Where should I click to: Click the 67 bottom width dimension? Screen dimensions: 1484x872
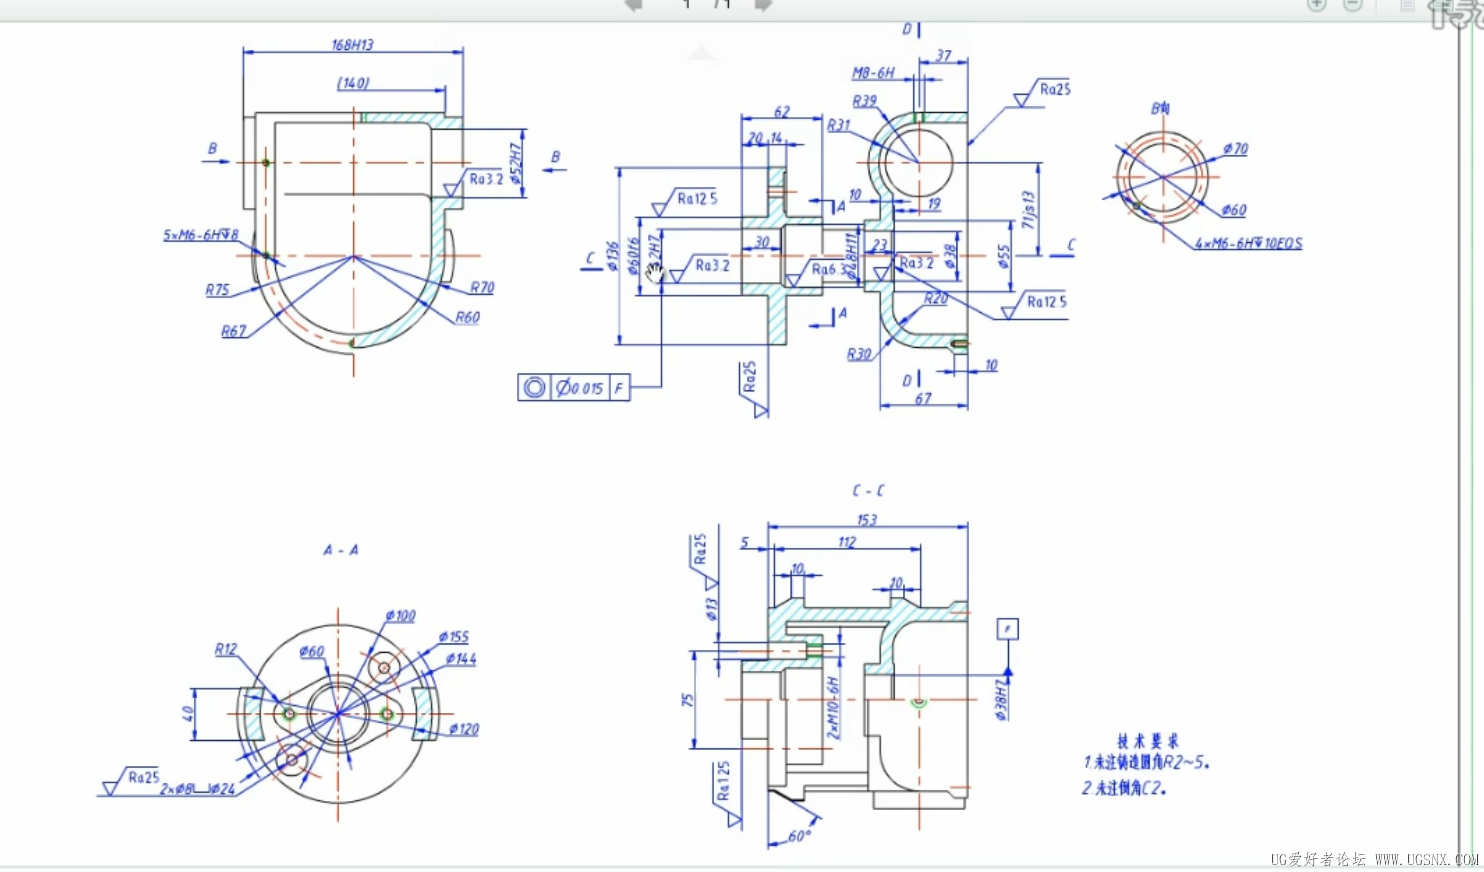(923, 398)
